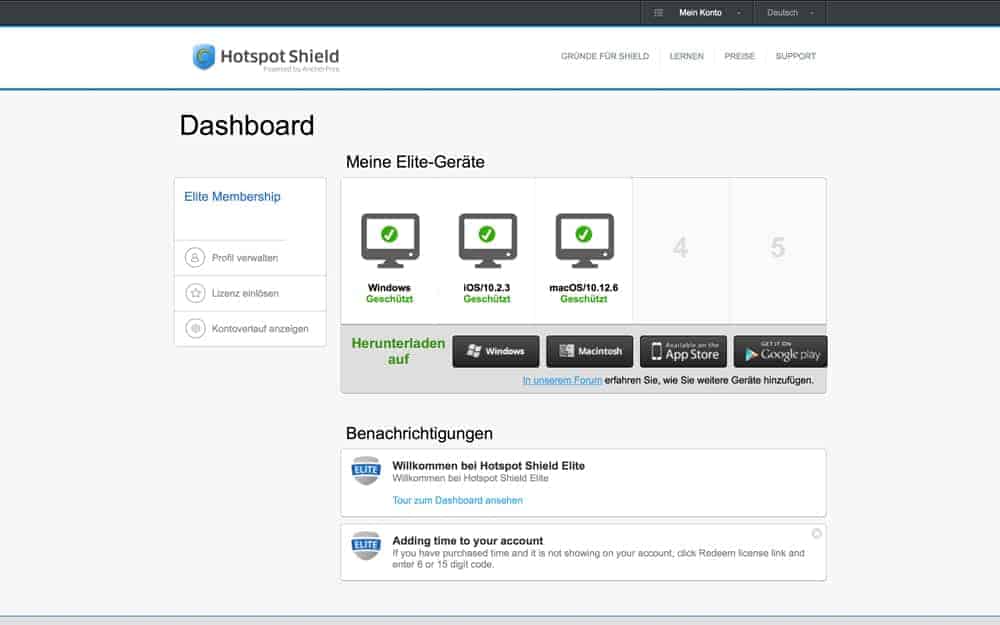
Task: Open the Mein Konto dropdown menu
Action: point(700,13)
